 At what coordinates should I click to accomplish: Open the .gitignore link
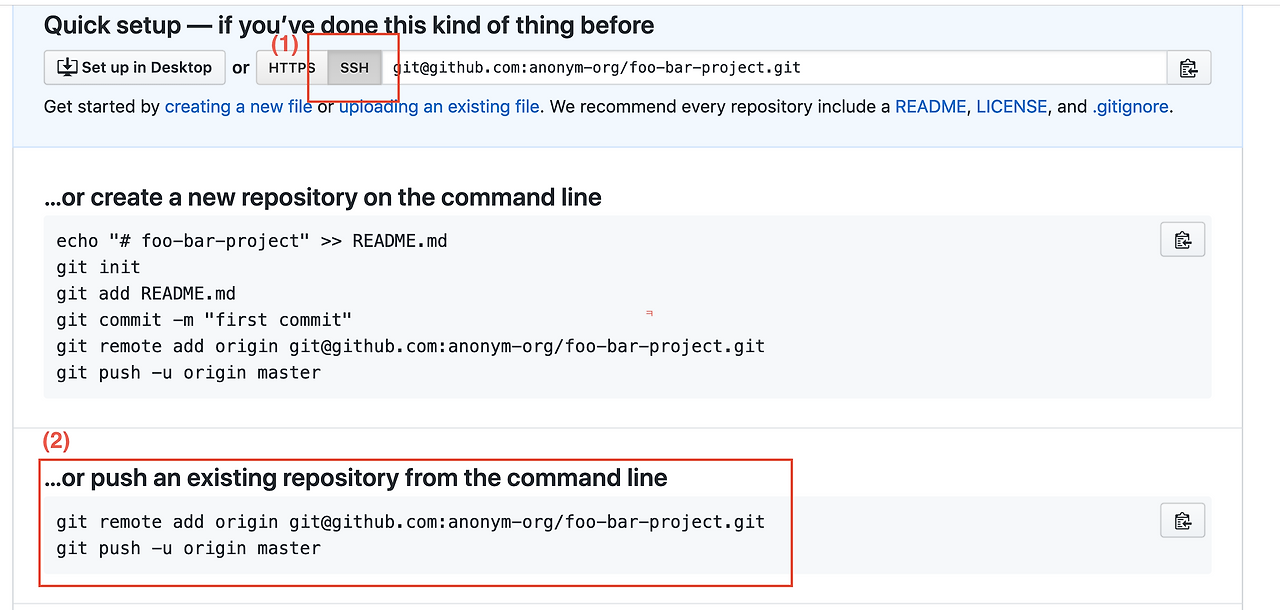tap(1130, 106)
